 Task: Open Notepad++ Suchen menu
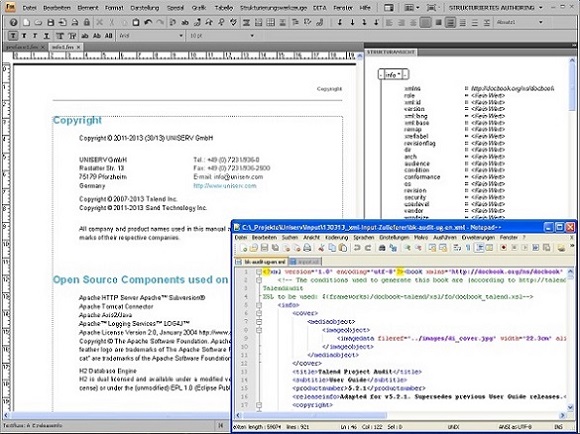pyautogui.click(x=290, y=237)
